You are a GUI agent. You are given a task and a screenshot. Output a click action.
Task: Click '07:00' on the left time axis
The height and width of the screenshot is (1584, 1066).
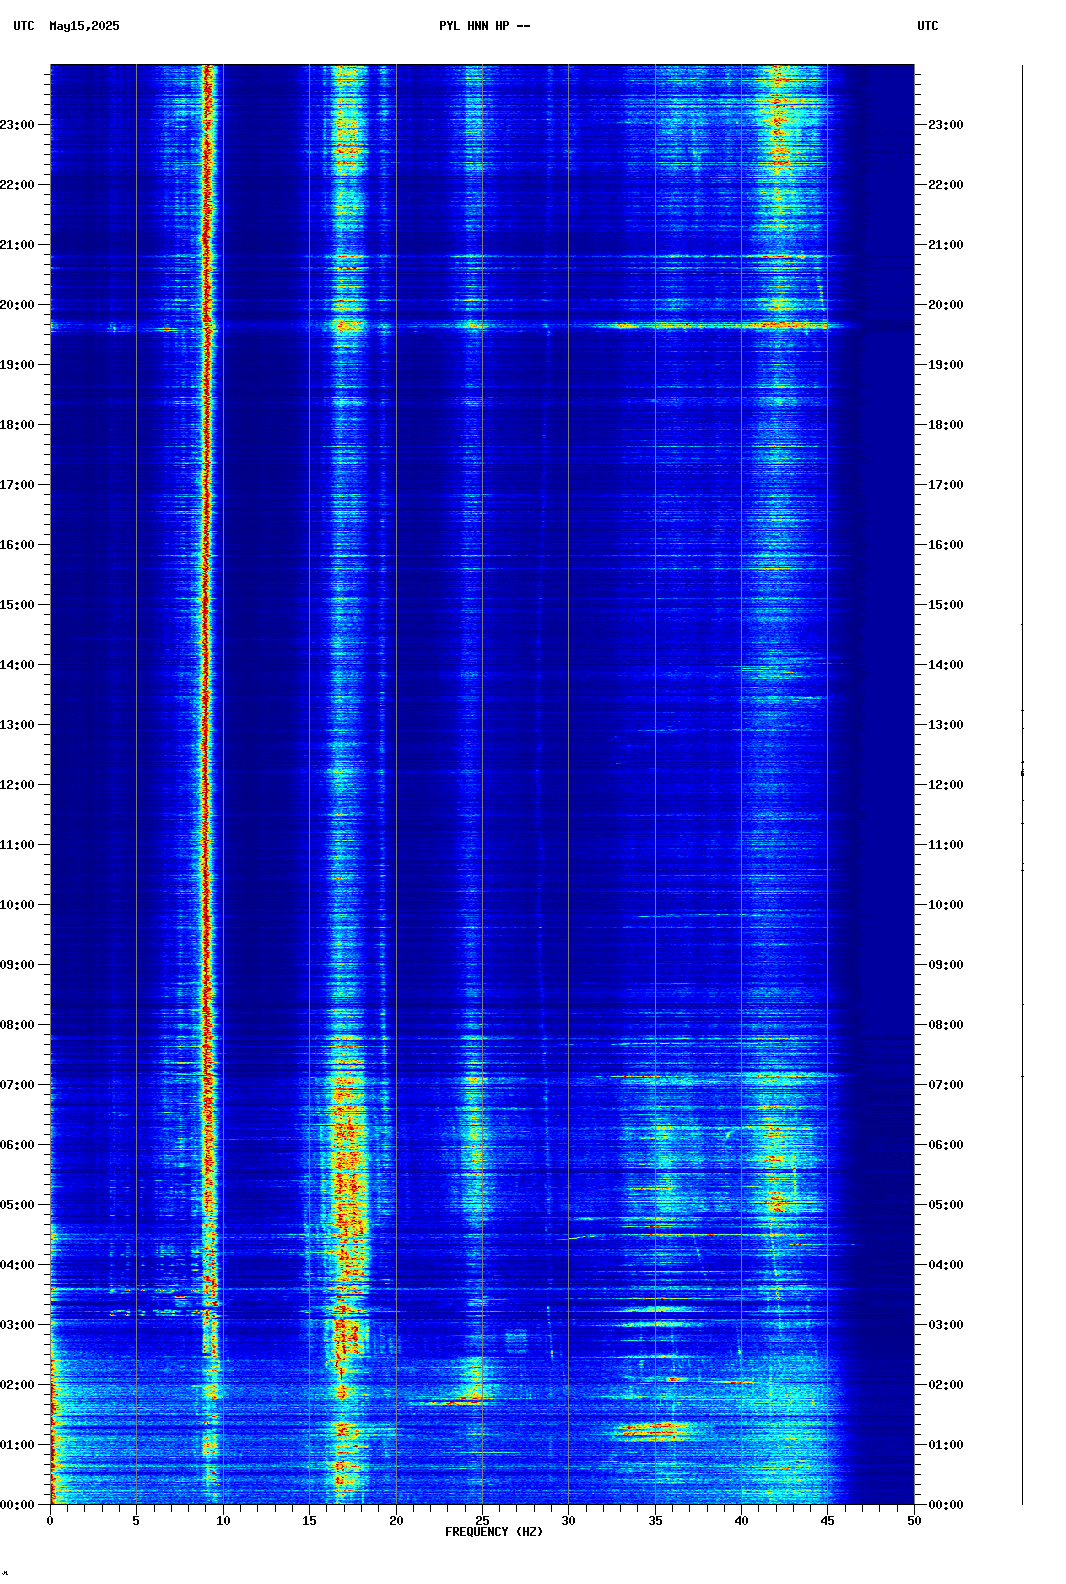pyautogui.click(x=18, y=1085)
